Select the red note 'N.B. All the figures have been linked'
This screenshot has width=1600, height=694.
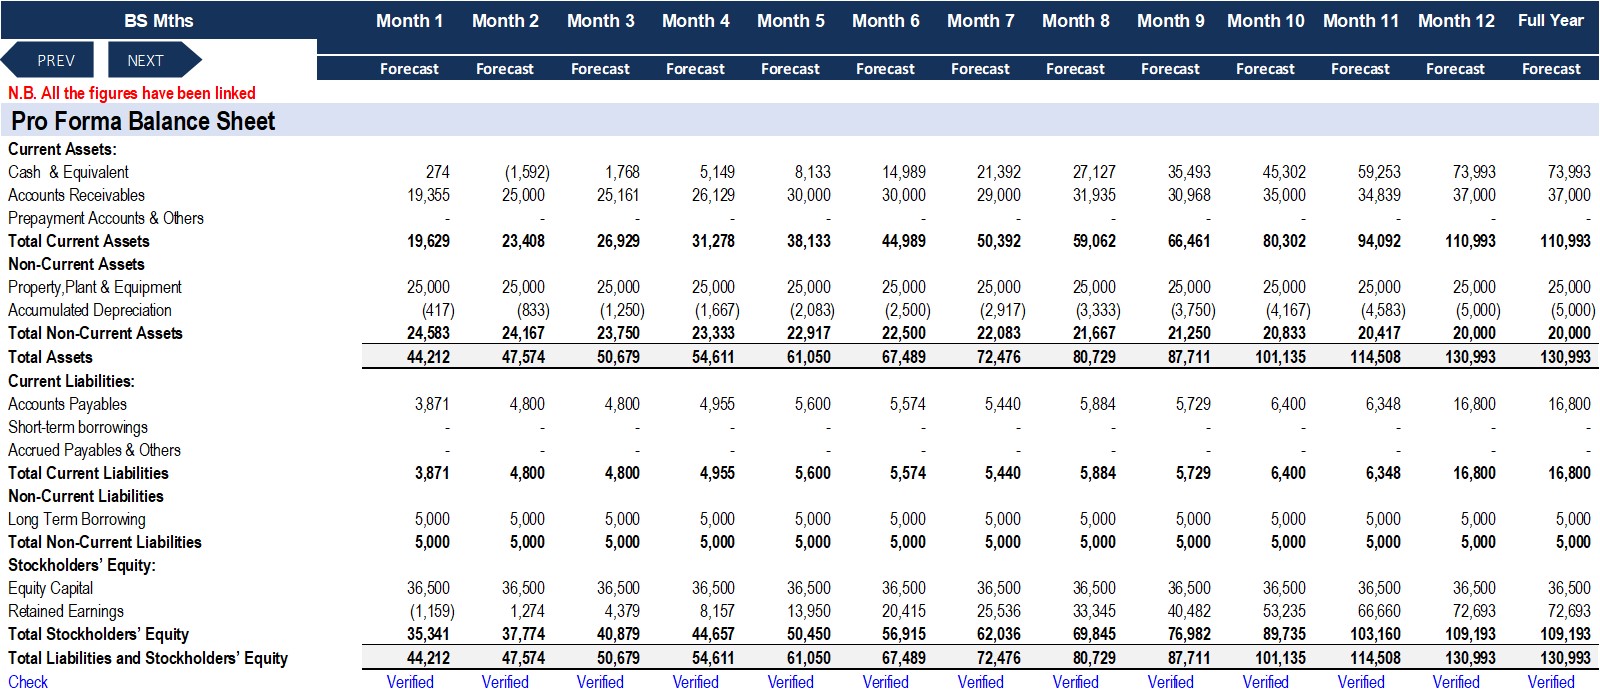tap(132, 93)
